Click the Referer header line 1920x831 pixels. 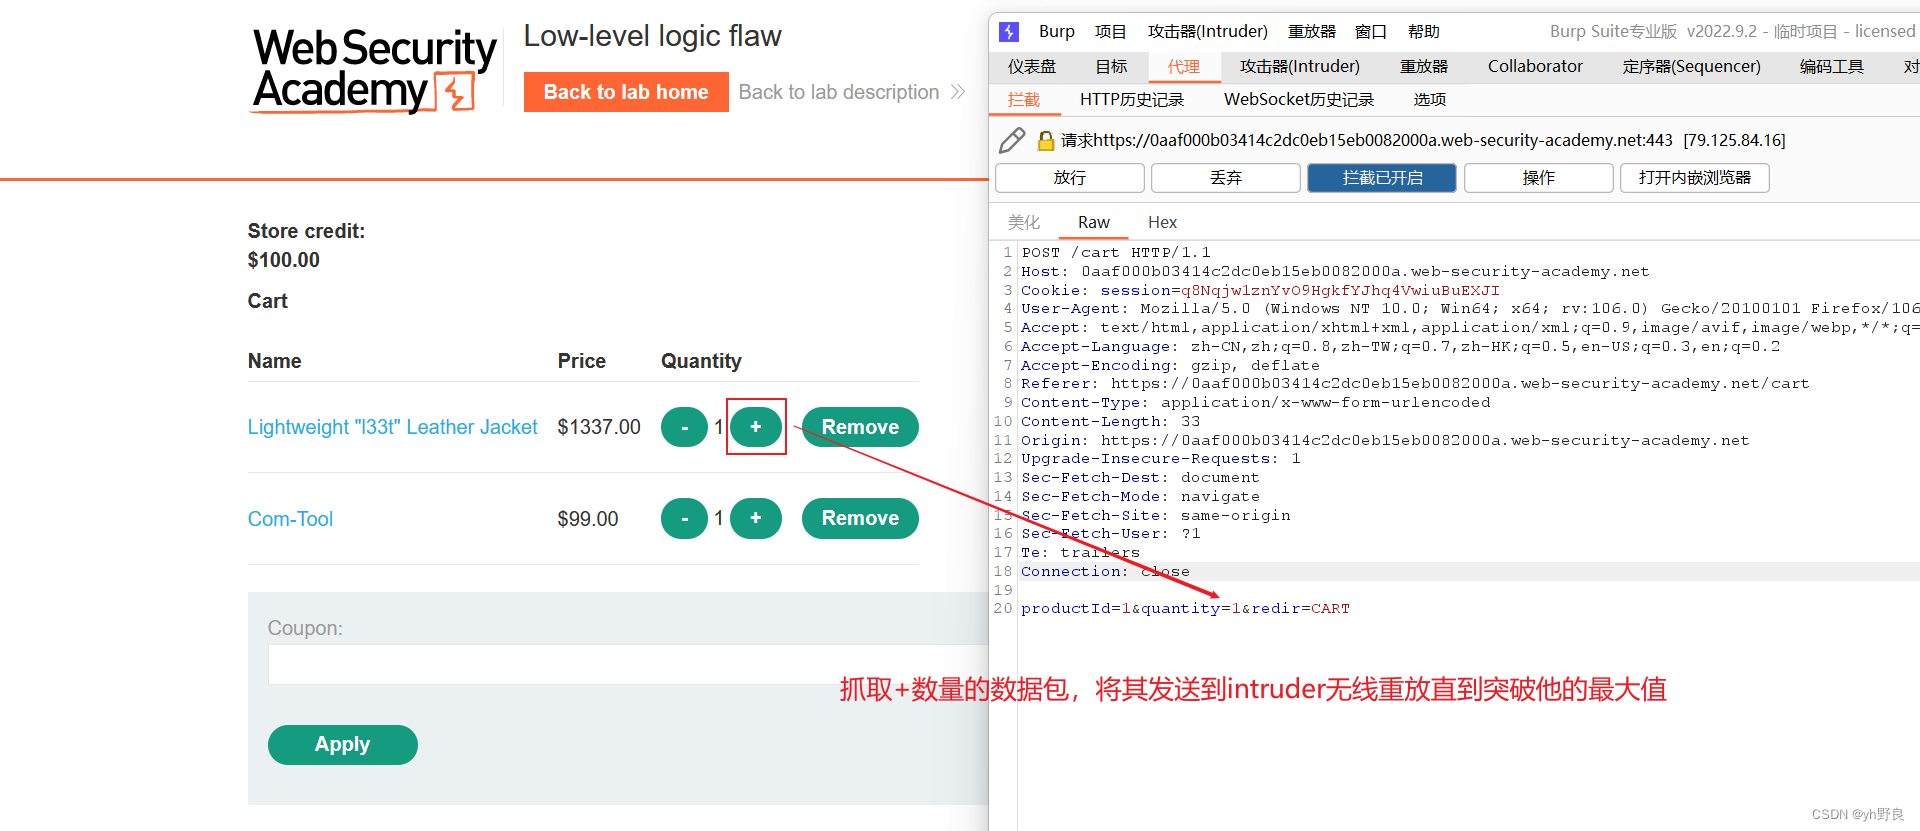[x=1415, y=383]
